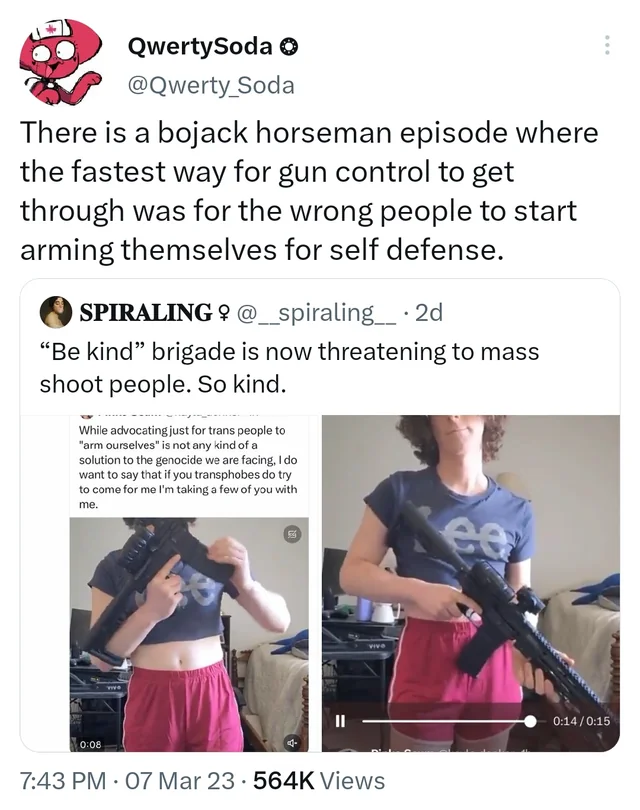Image resolution: width=640 pixels, height=810 pixels.
Task: Open the 7:43 PM · 07 Mar 23 timestamp
Action: [x=127, y=781]
